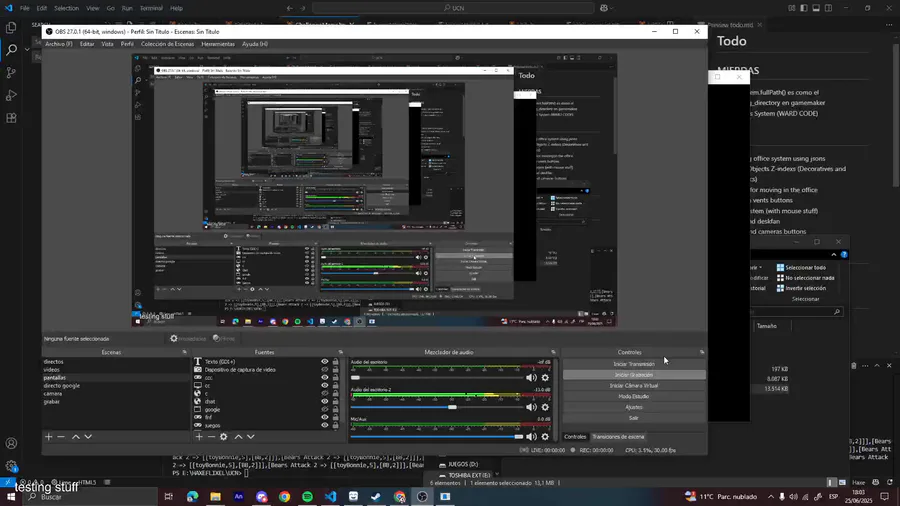
Task: Open Colección de Escenas menu
Action: (167, 44)
